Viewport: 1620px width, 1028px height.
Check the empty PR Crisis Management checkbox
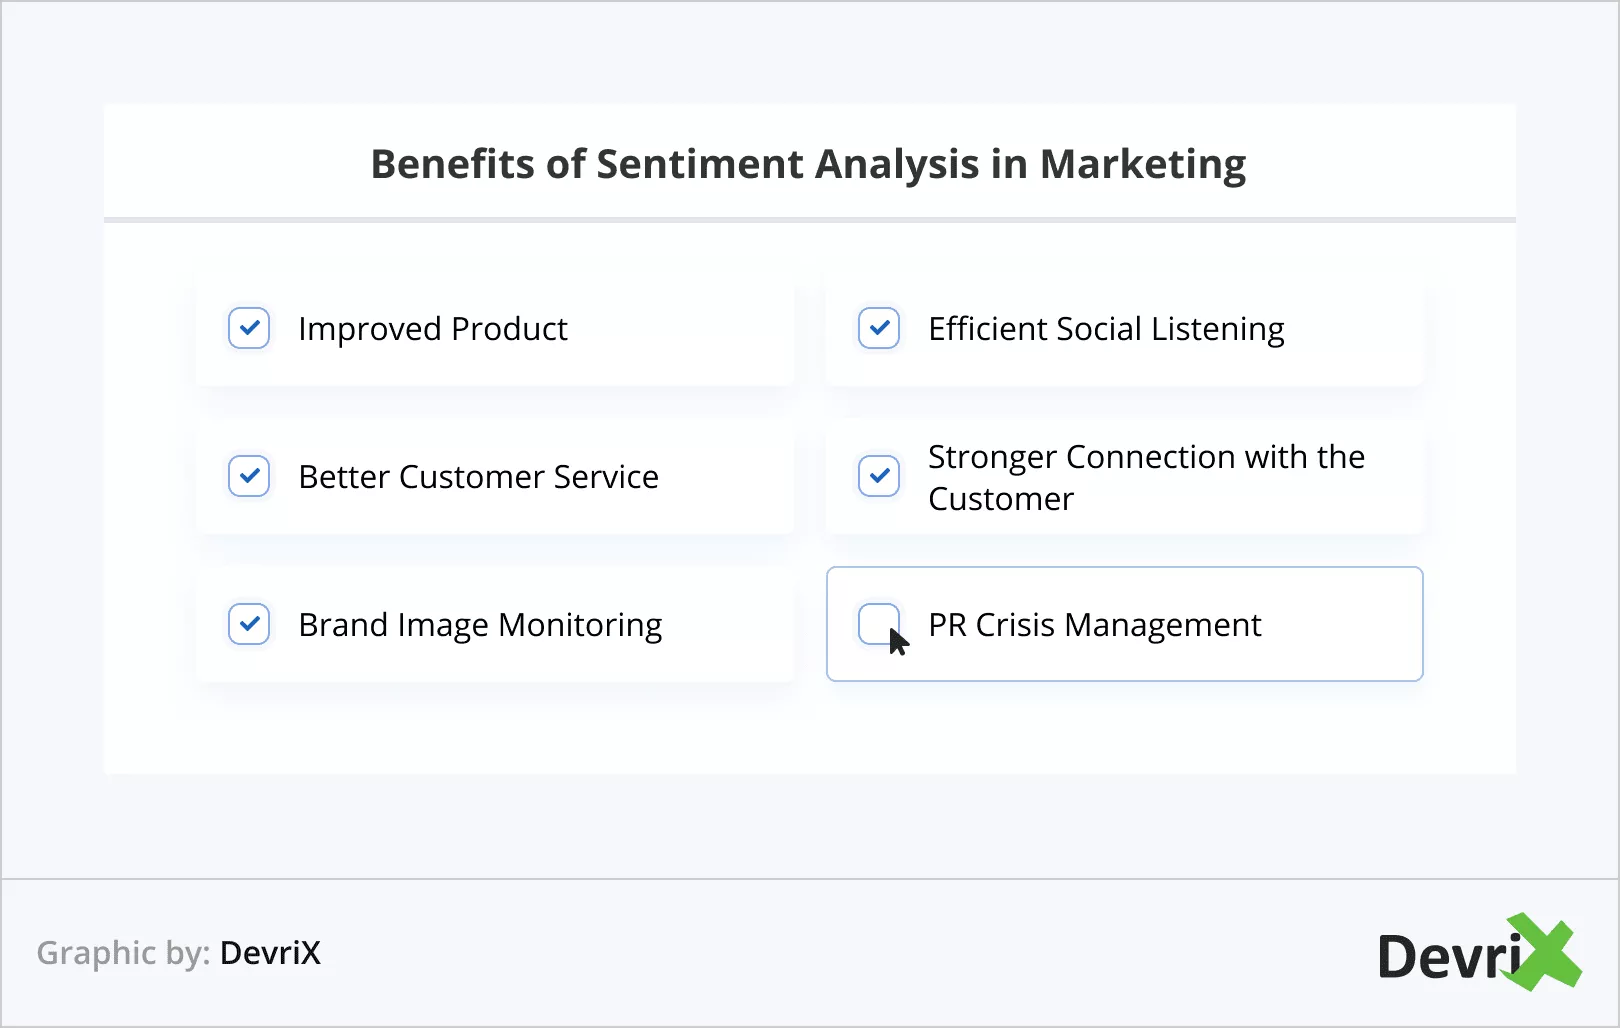(877, 622)
